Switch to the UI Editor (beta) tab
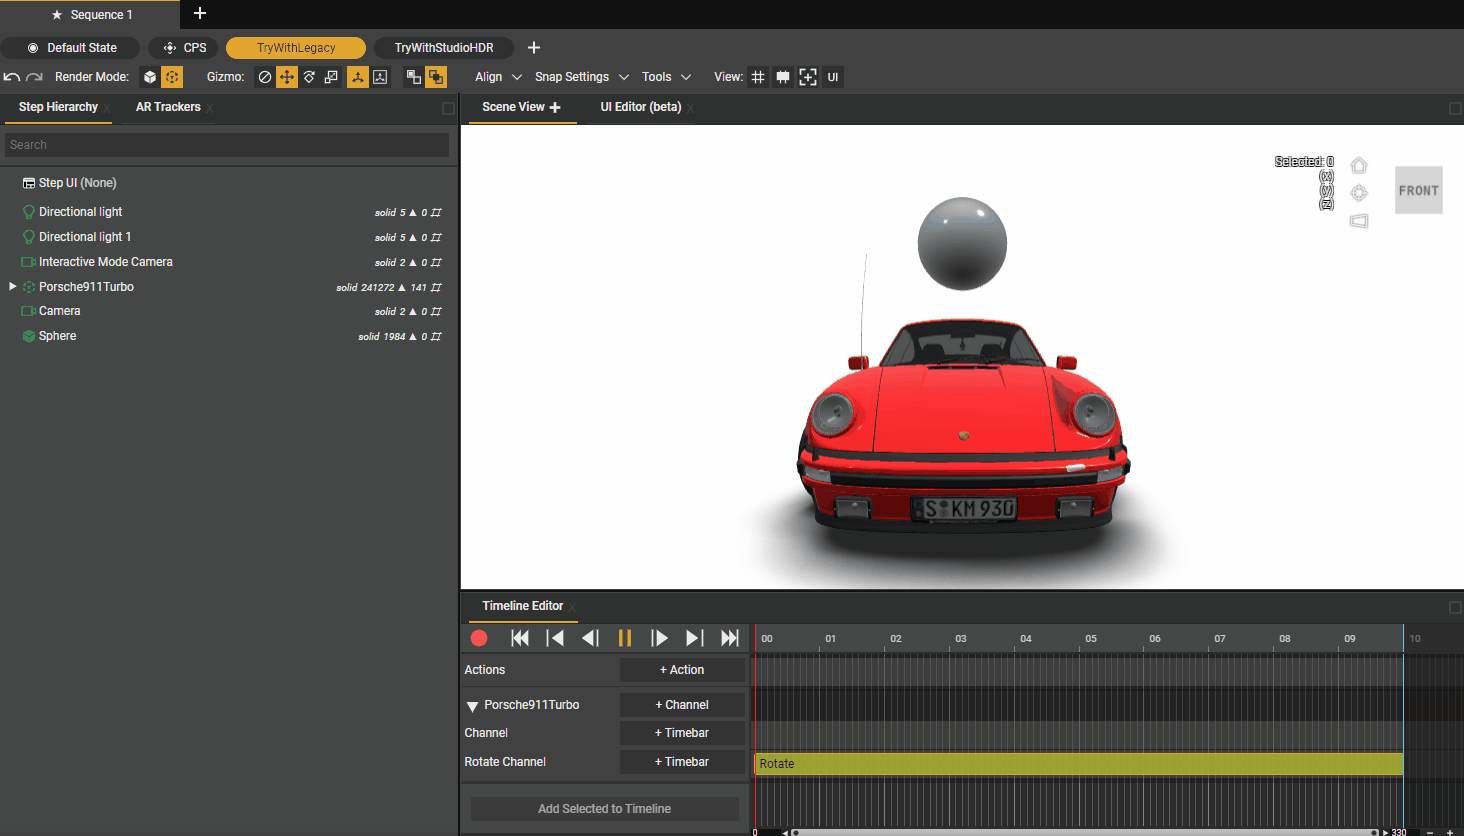This screenshot has width=1464, height=836. (641, 107)
